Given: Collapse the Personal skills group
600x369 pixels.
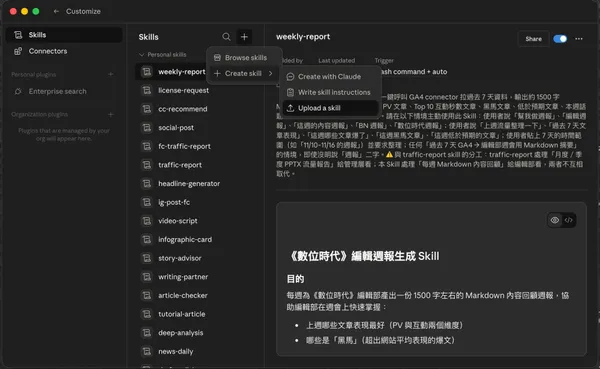Looking at the screenshot, I should click(x=163, y=55).
